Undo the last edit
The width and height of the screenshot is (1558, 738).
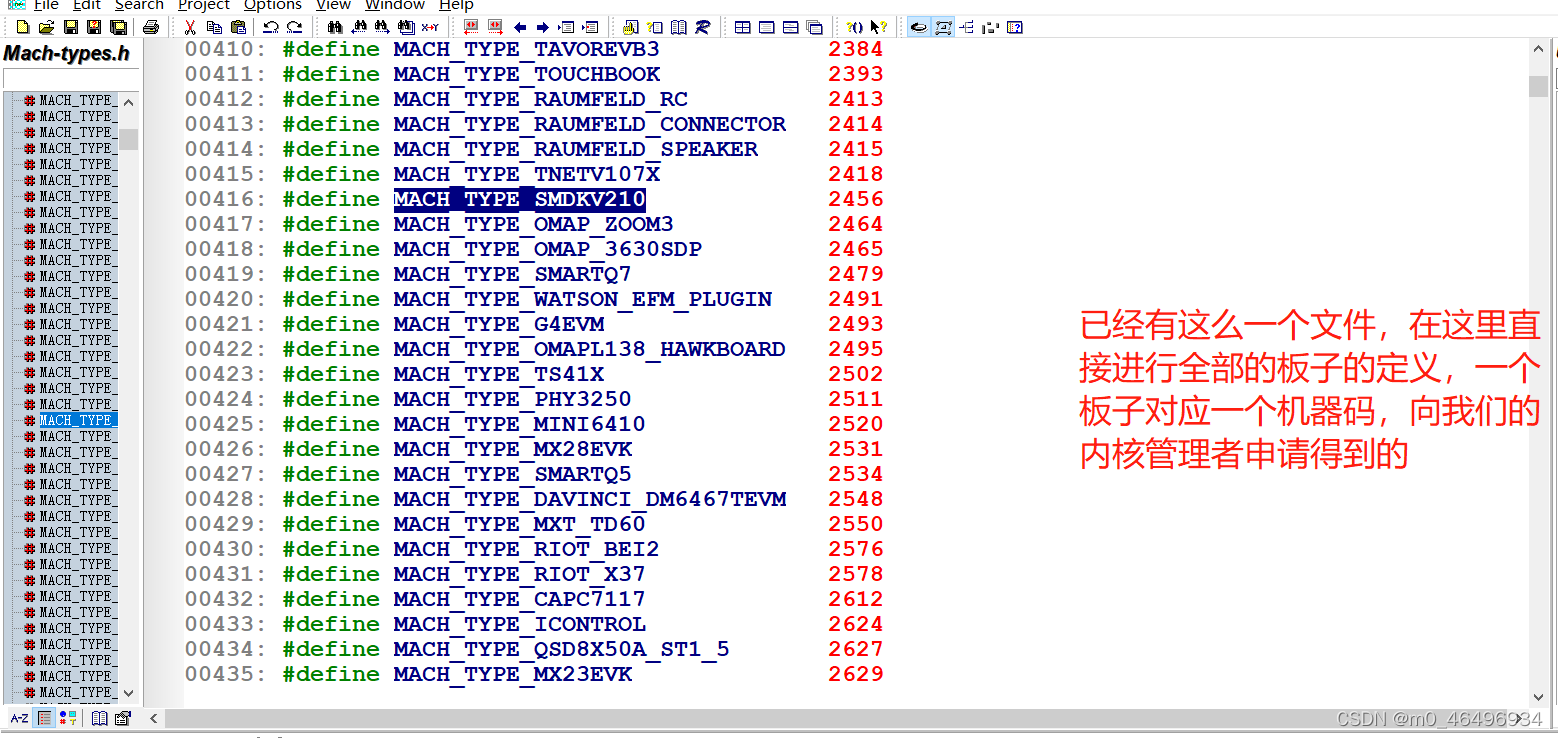coord(270,27)
